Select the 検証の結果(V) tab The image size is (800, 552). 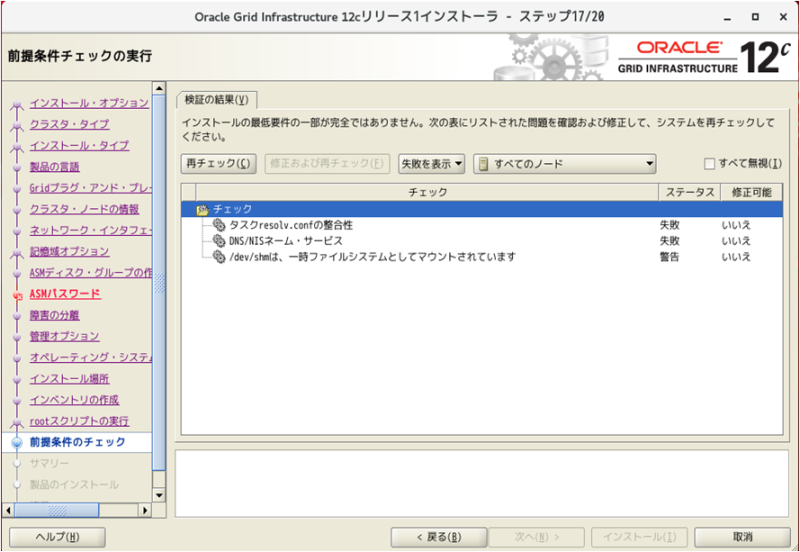(216, 100)
